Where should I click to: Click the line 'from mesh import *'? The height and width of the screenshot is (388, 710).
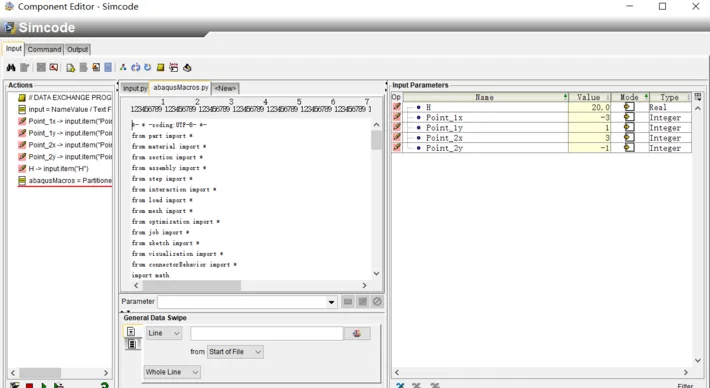[162, 211]
